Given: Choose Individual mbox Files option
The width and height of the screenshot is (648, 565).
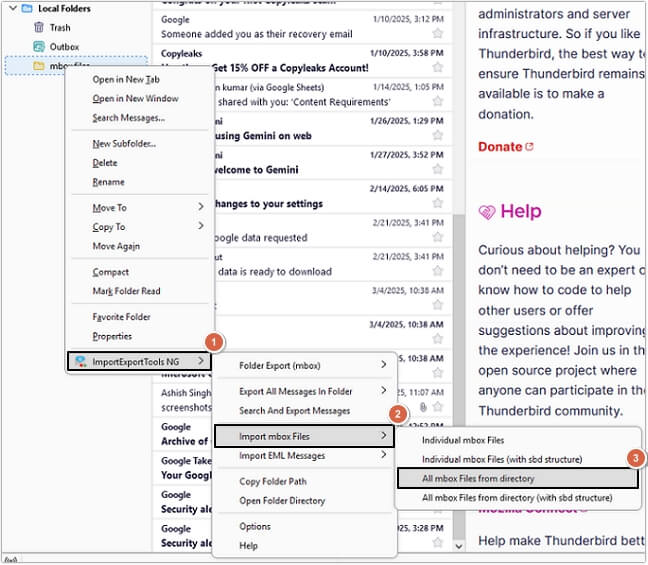Looking at the screenshot, I should pos(462,440).
